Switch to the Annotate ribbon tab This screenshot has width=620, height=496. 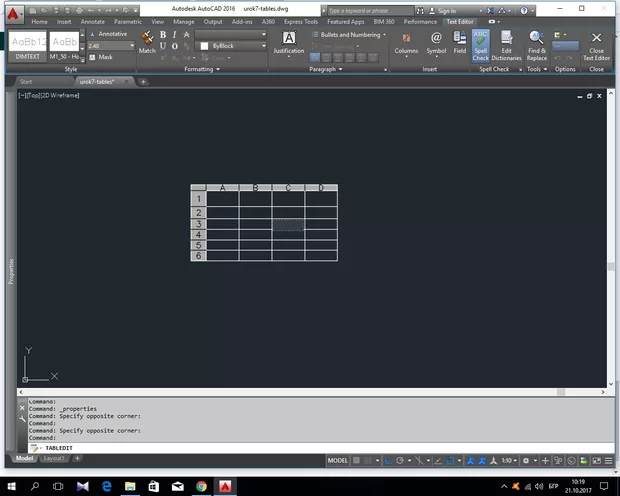(x=92, y=21)
